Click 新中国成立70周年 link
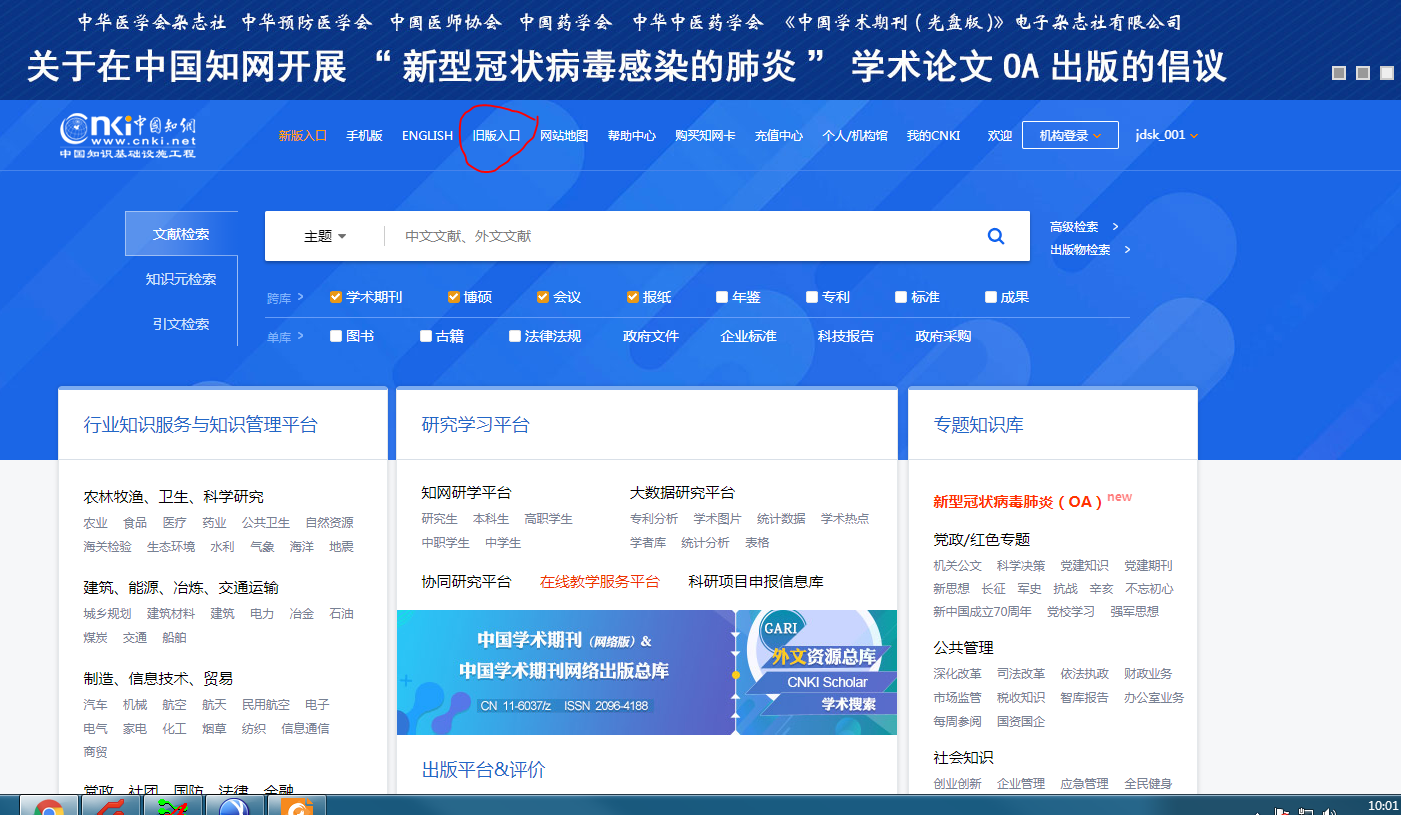This screenshot has width=1401, height=815. tap(982, 611)
